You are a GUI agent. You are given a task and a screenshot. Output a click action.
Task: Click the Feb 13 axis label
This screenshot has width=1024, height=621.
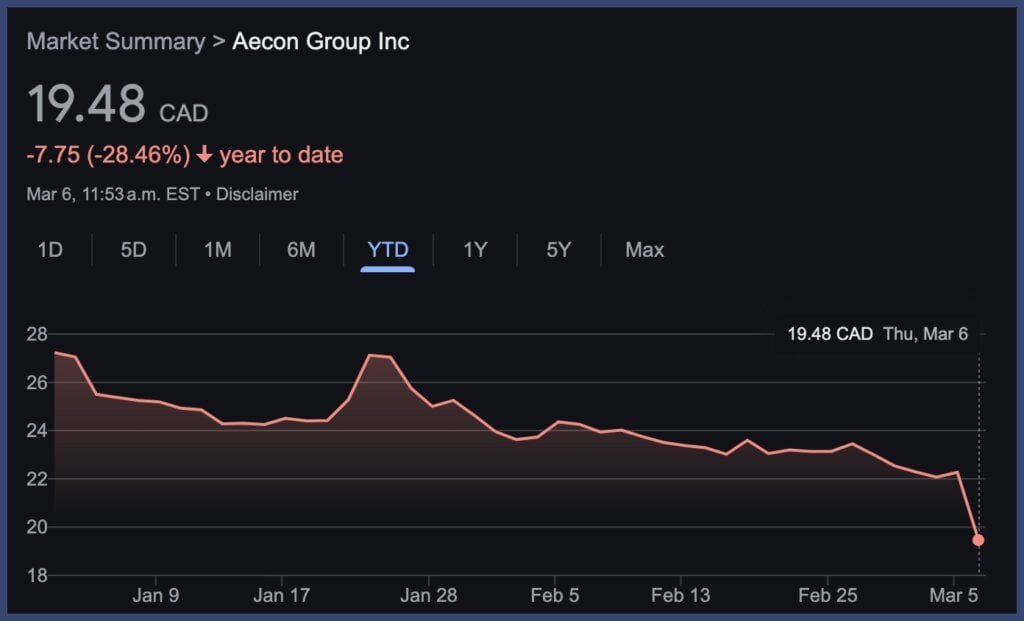680,596
